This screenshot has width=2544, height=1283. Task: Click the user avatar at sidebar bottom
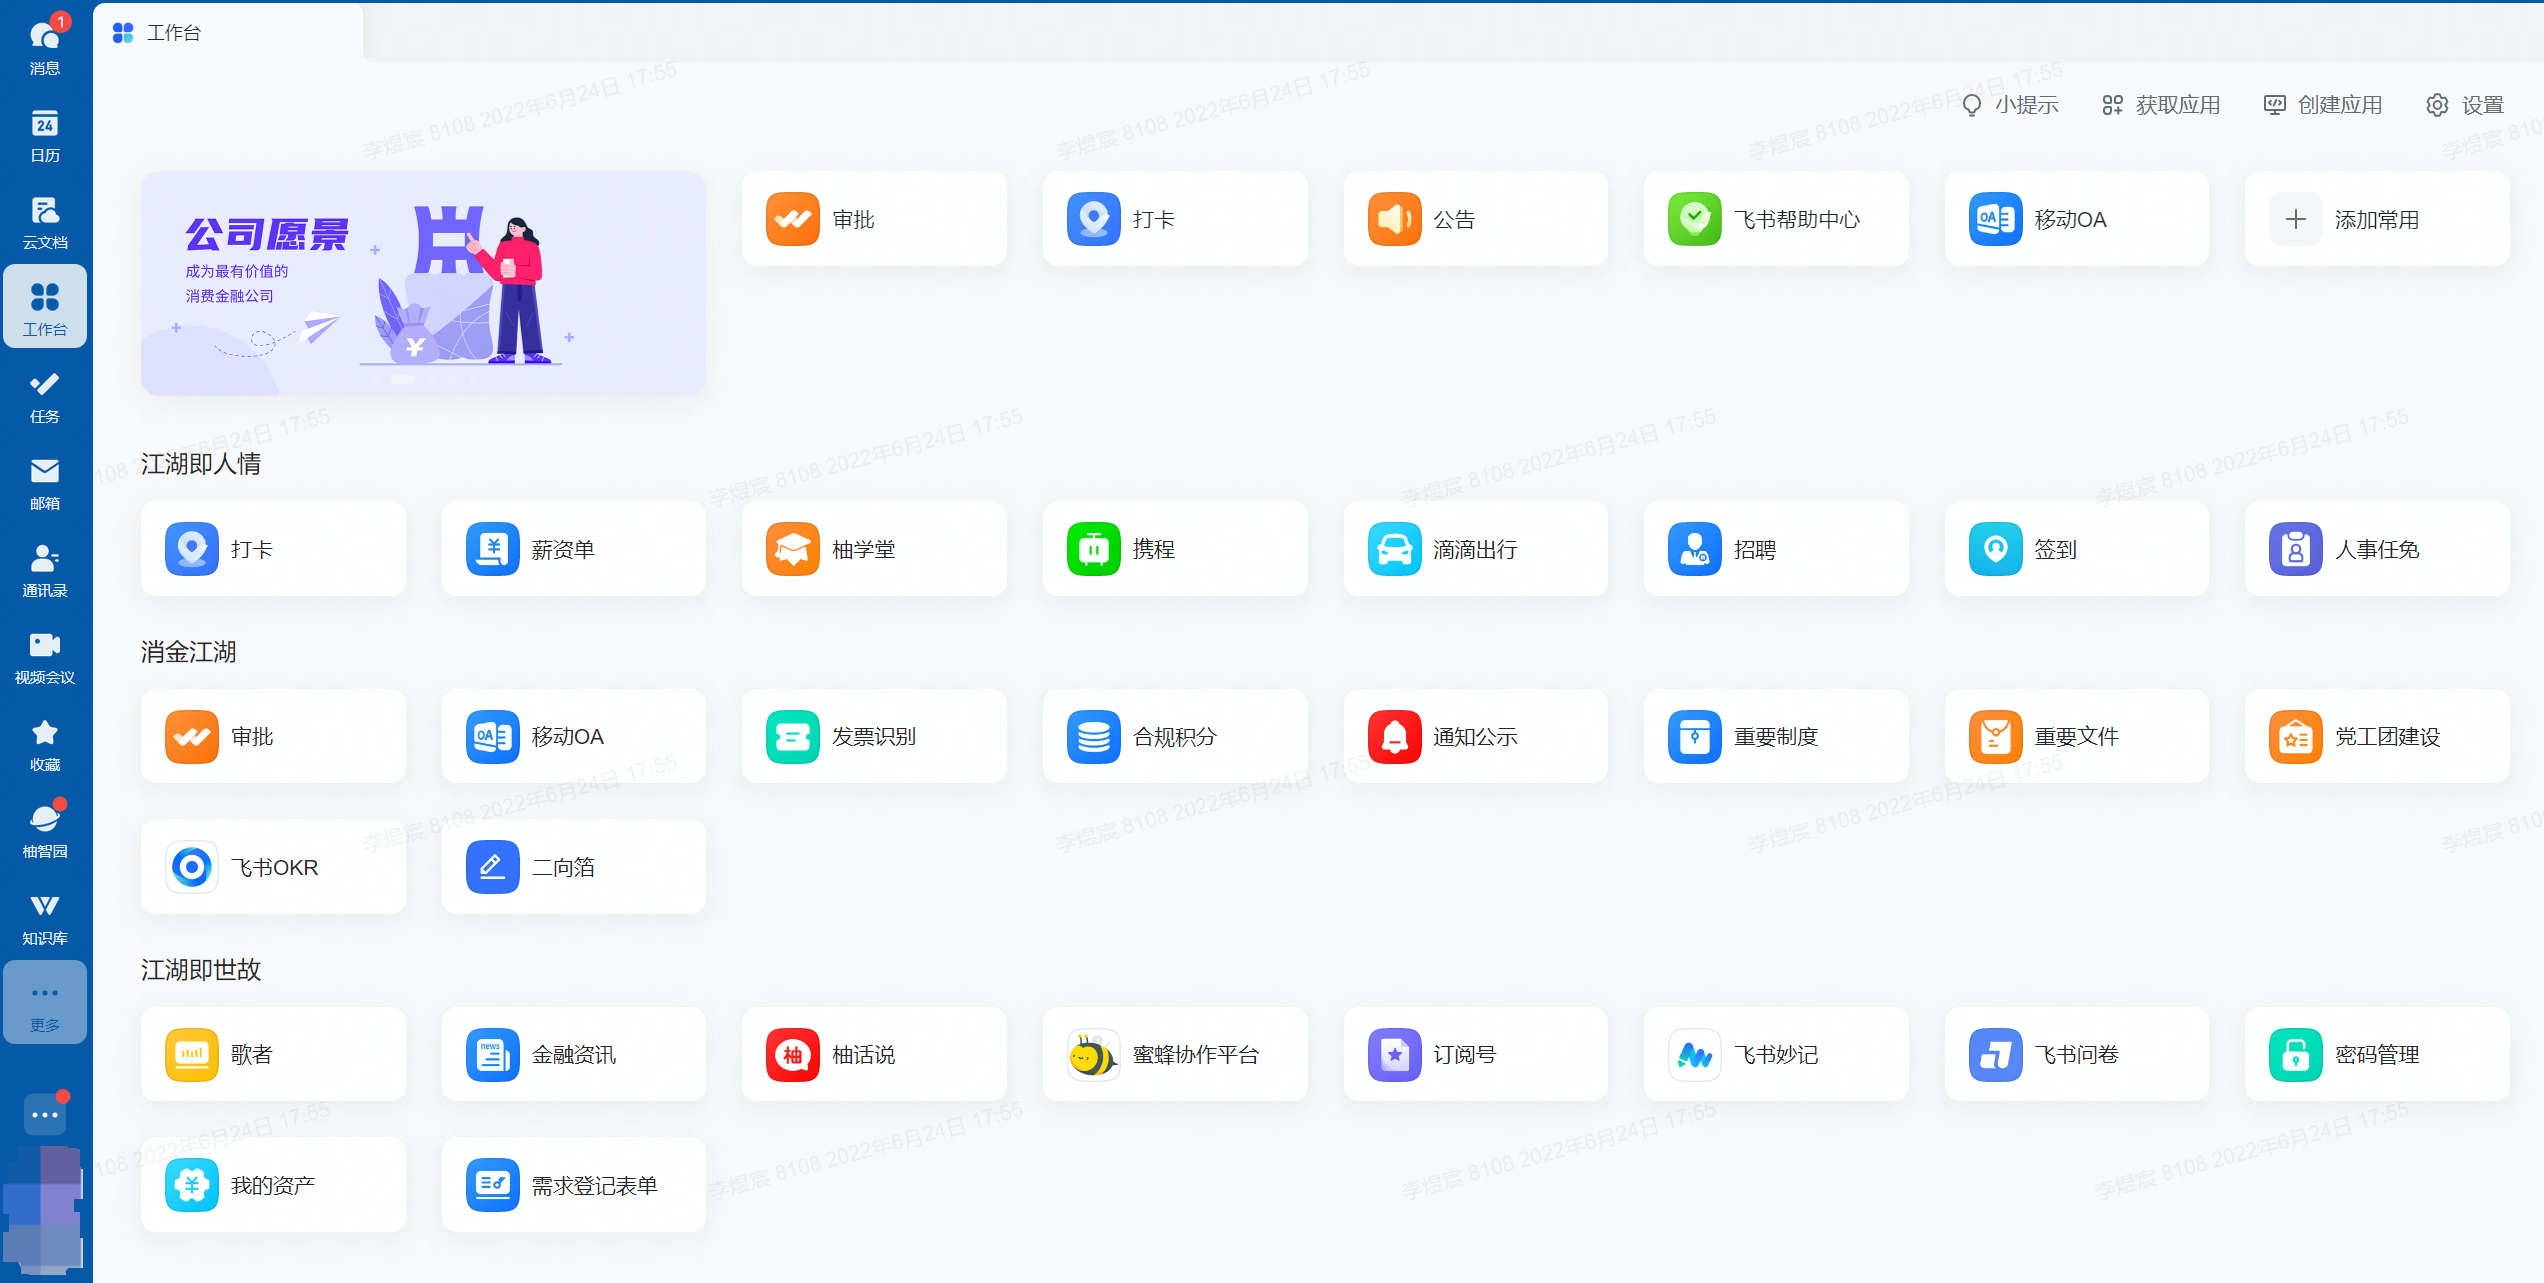coord(43,1210)
